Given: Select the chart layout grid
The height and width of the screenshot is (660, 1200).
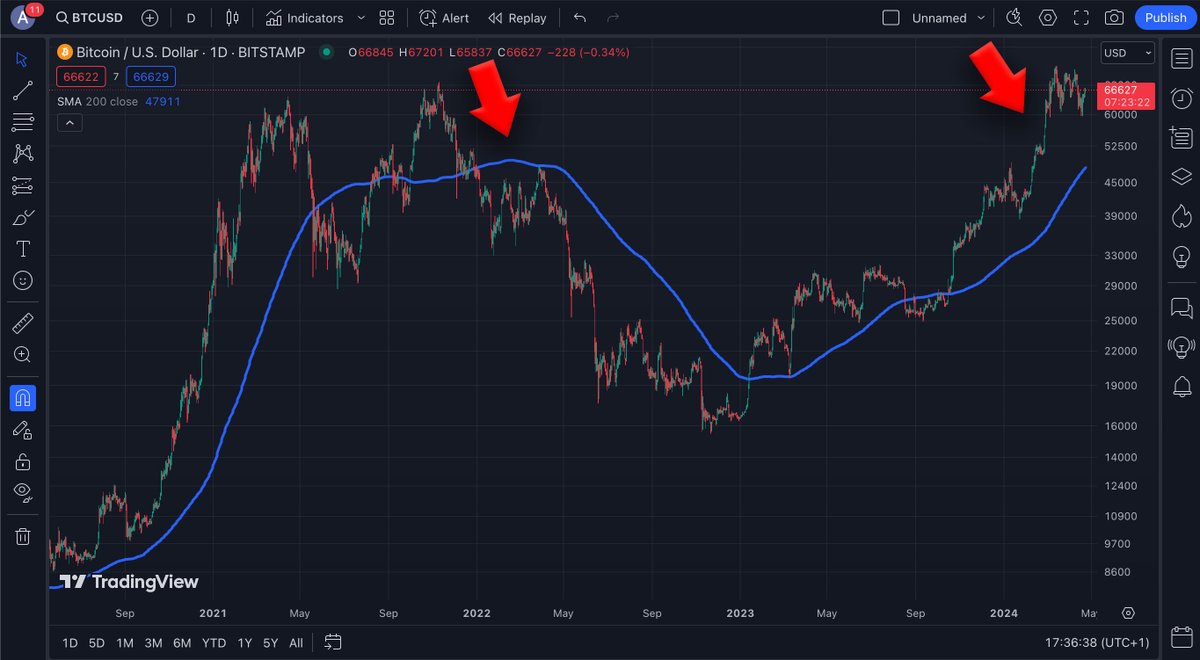Looking at the screenshot, I should 892,18.
